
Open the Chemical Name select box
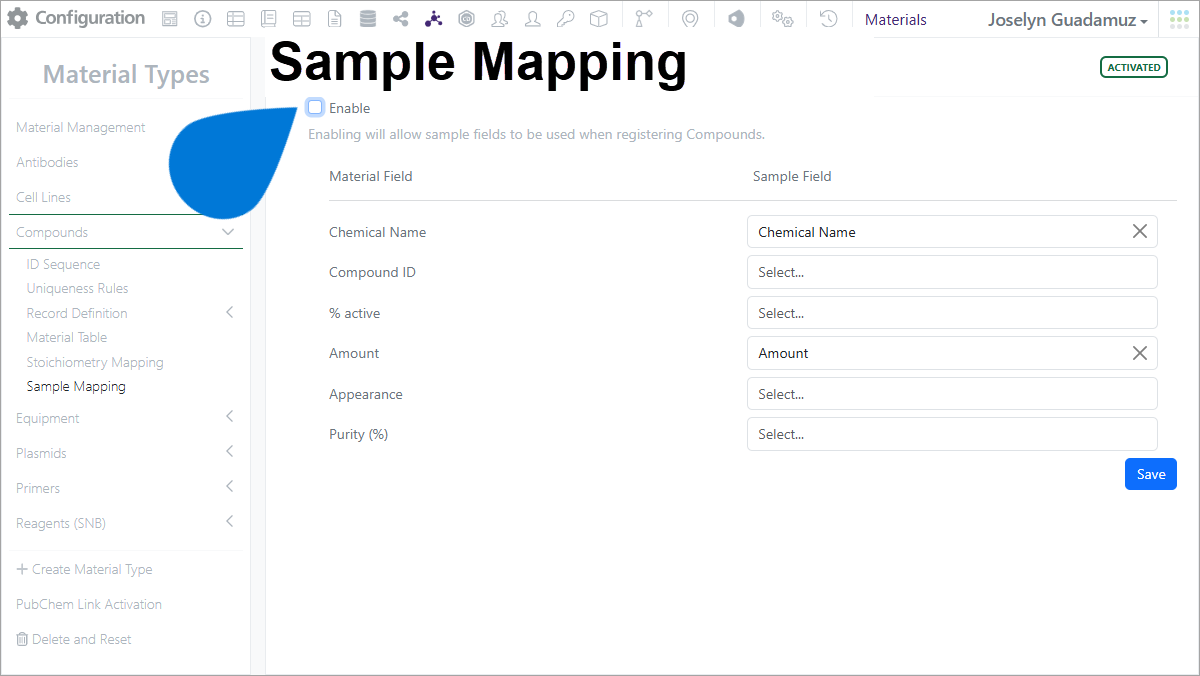coord(952,232)
